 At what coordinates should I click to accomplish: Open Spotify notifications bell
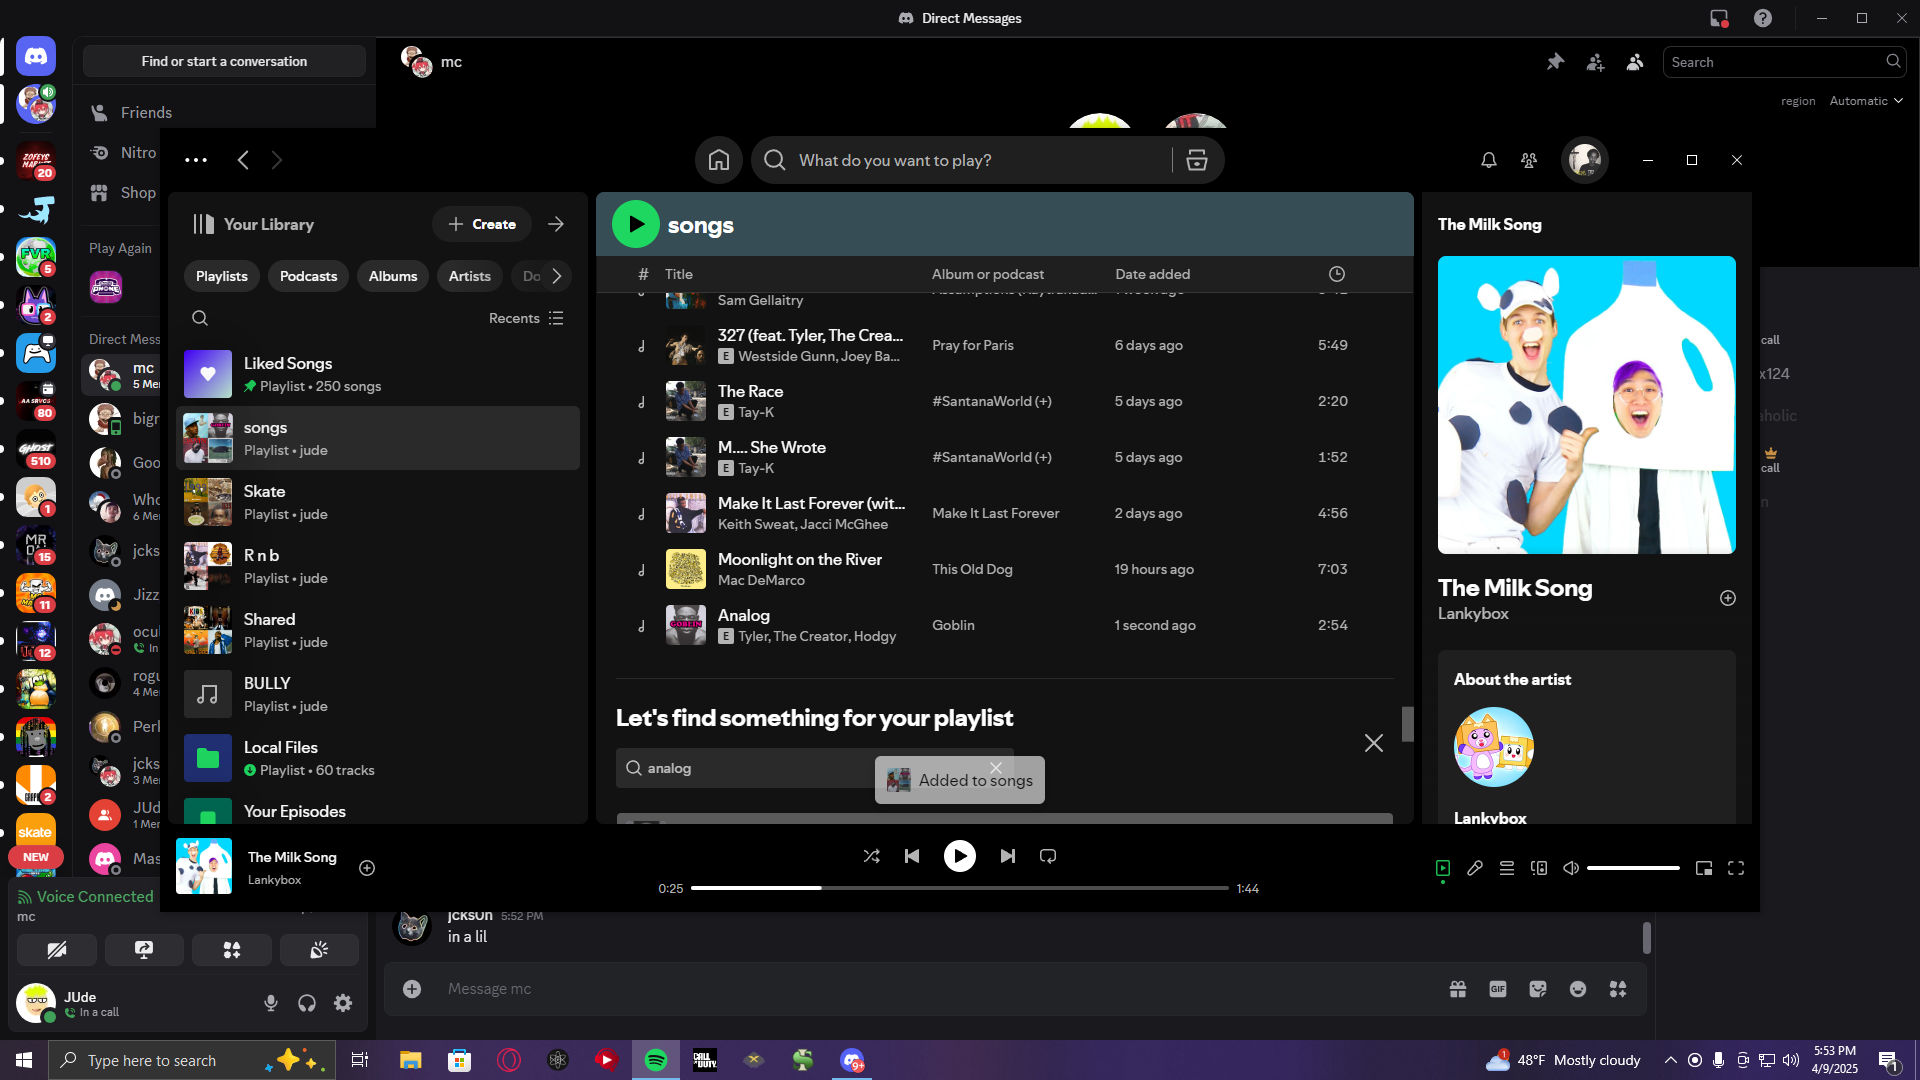pyautogui.click(x=1488, y=160)
